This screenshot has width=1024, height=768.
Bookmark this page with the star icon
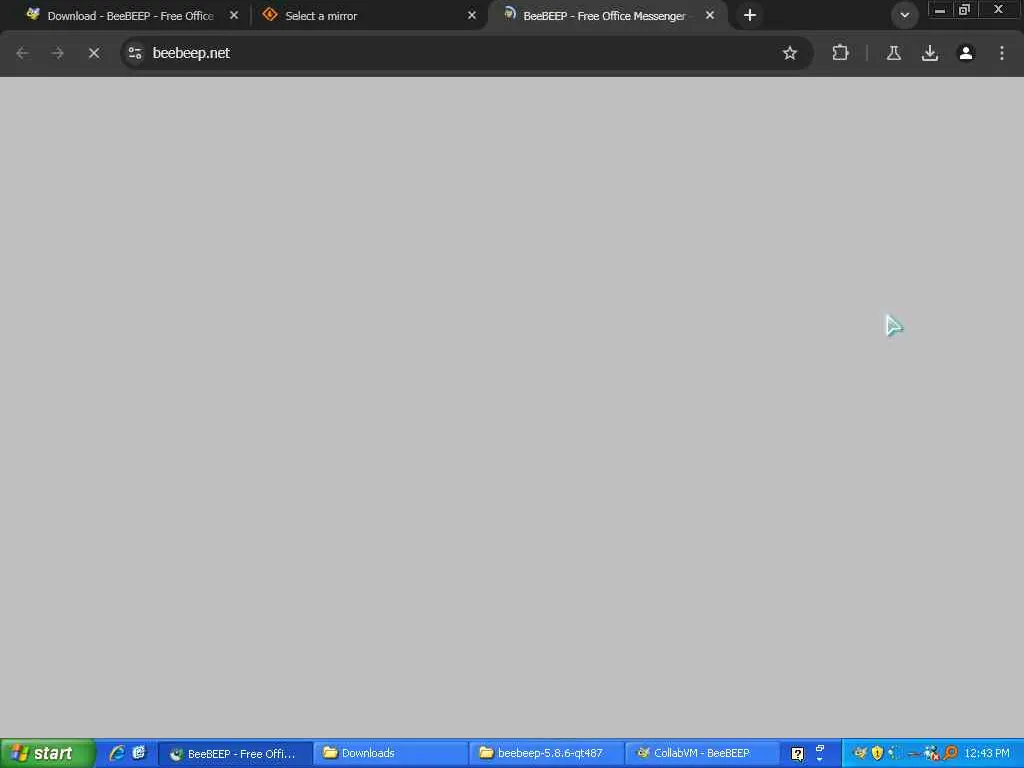pyautogui.click(x=790, y=54)
